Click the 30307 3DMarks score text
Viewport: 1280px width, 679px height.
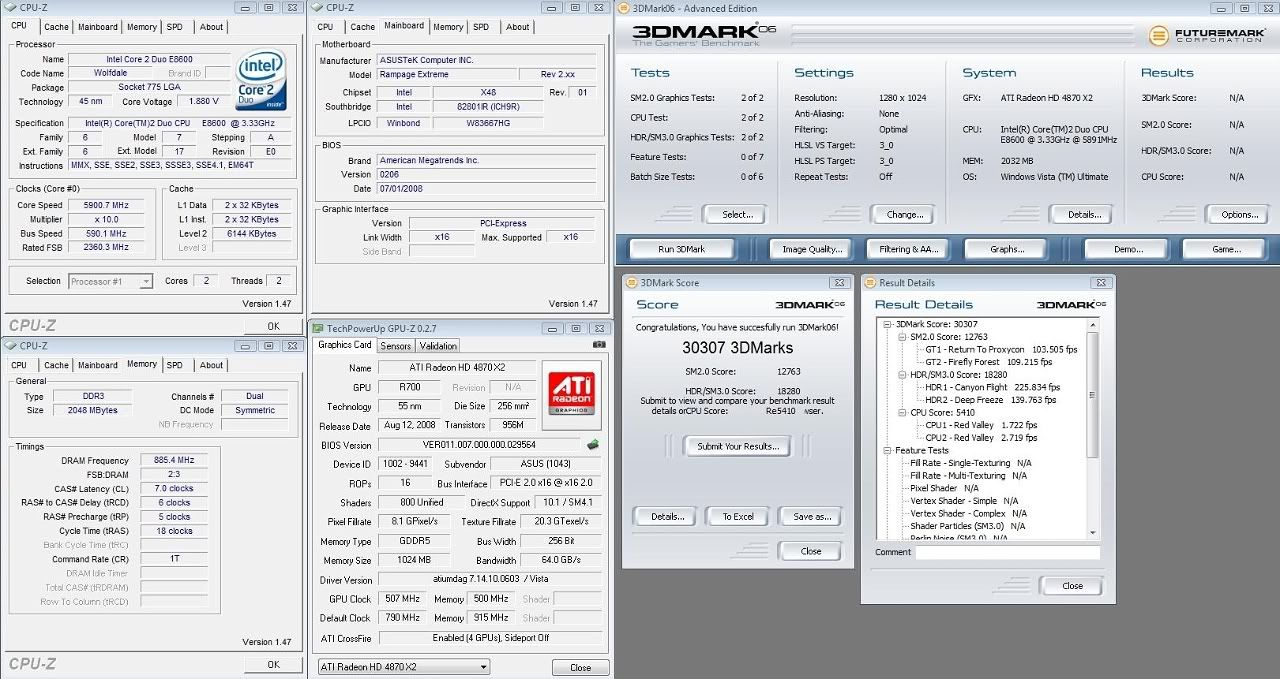[738, 348]
